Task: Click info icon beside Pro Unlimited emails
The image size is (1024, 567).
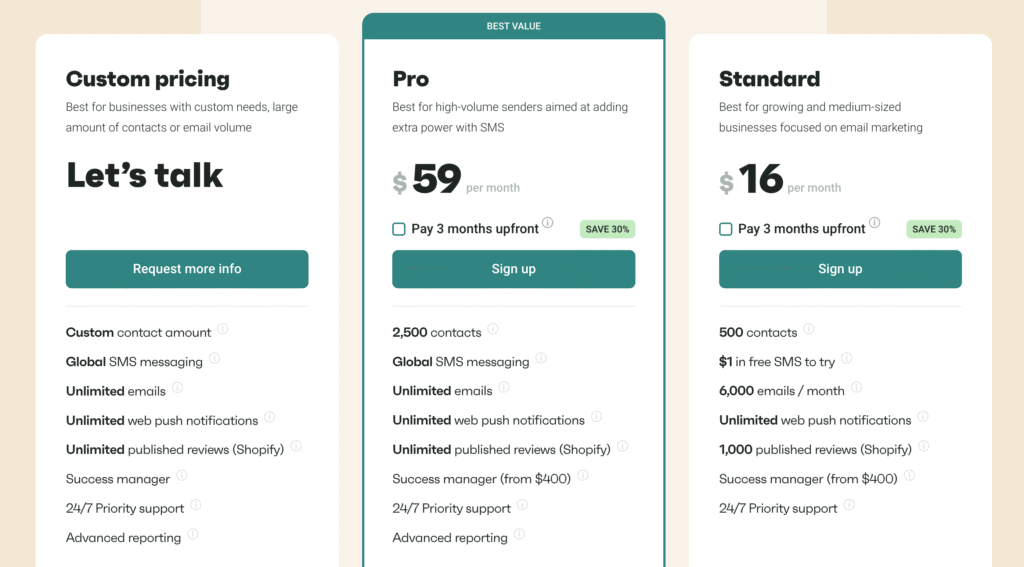Action: 504,387
